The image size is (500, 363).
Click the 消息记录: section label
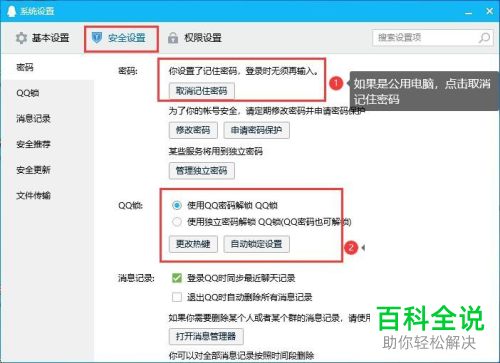click(x=136, y=278)
